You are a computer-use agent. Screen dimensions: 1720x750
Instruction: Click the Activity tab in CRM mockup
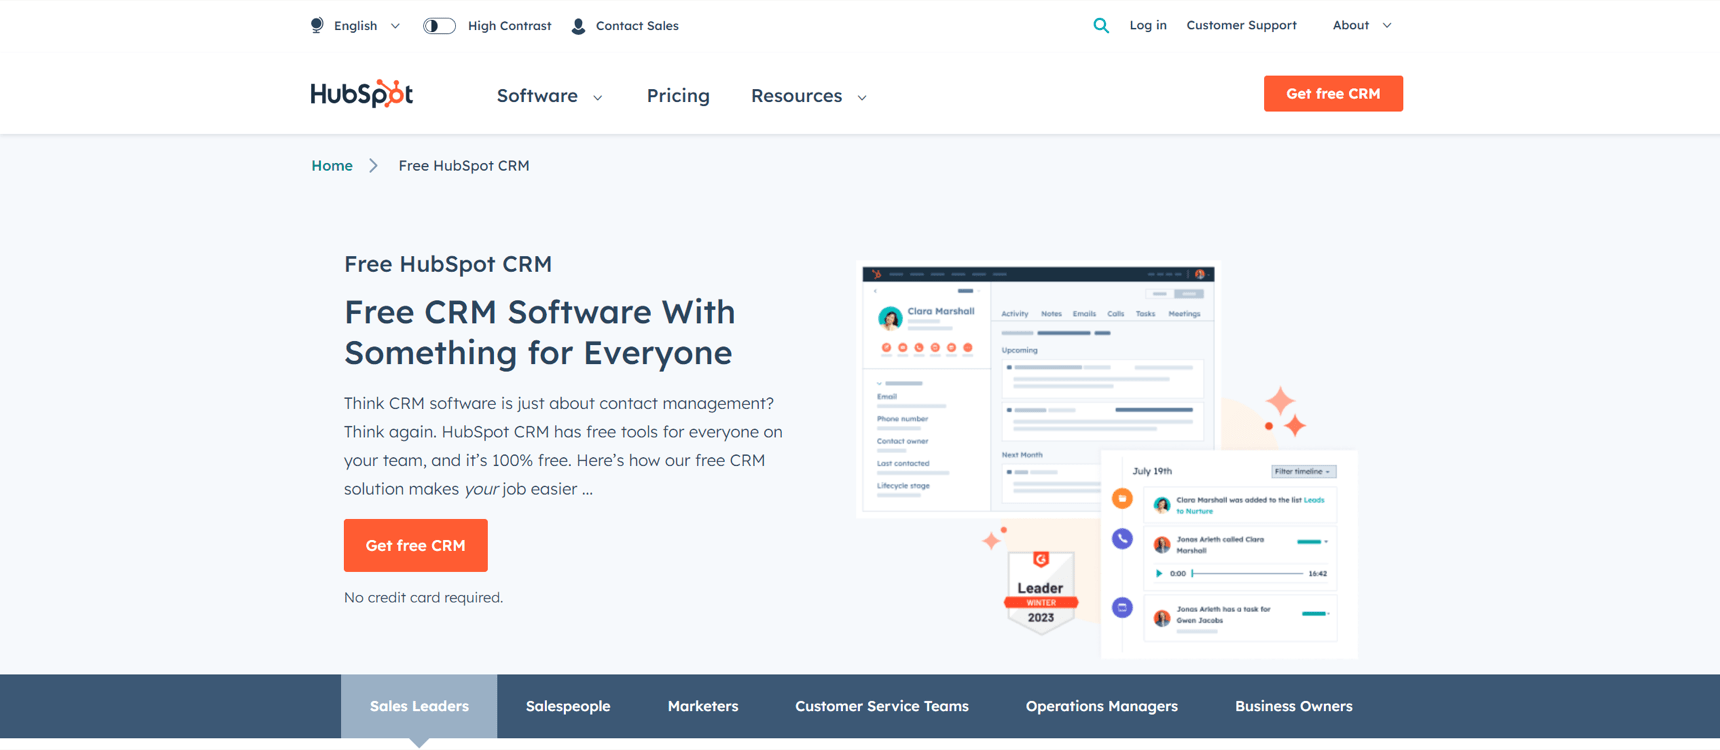pyautogui.click(x=1015, y=314)
